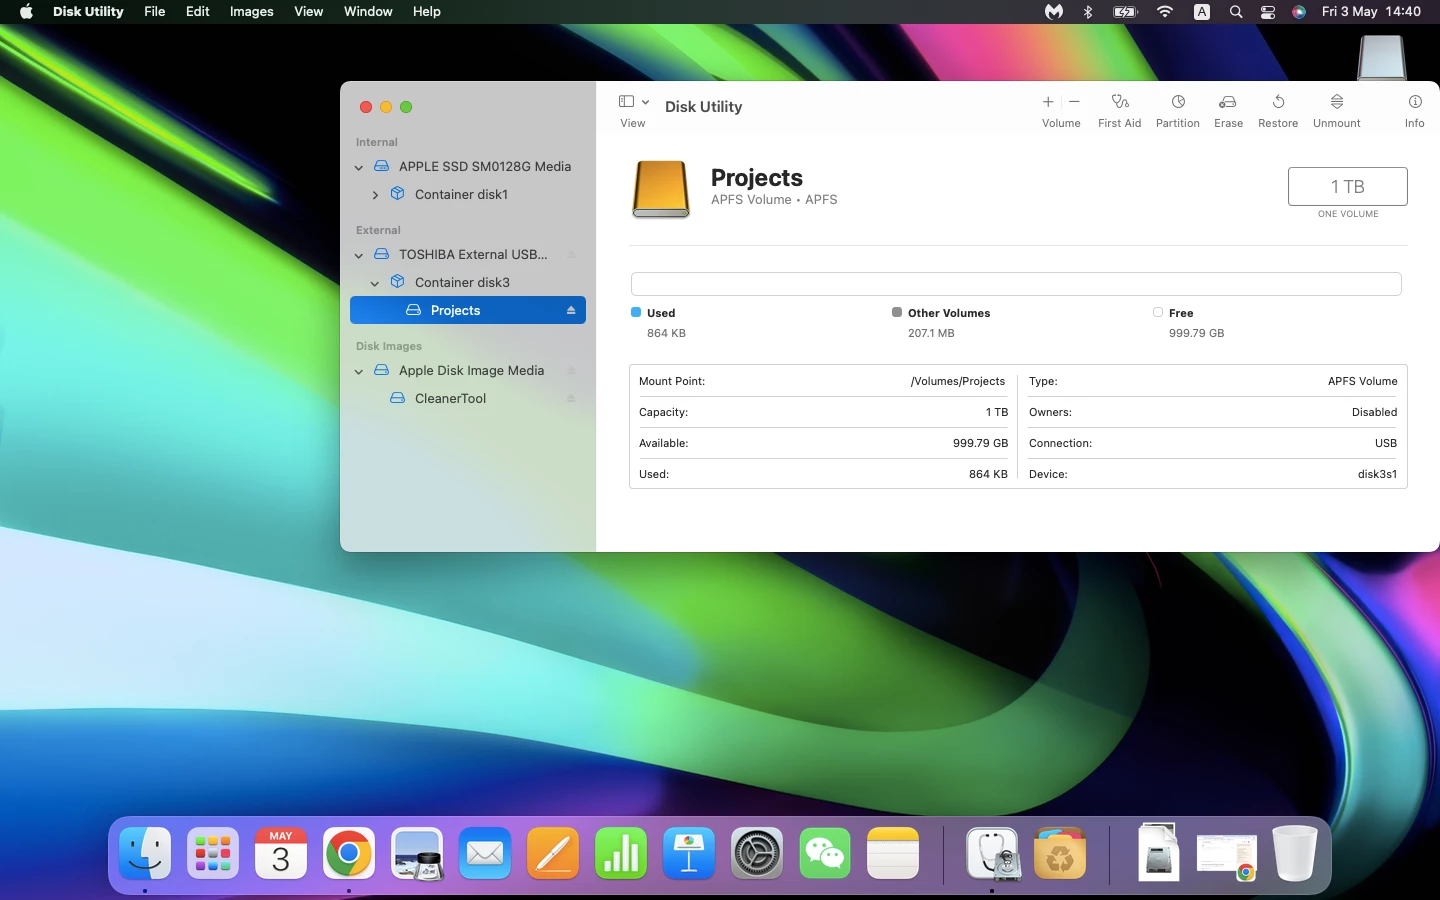
Task: Select APPLE SSD SM0128G Media disk
Action: point(468,167)
